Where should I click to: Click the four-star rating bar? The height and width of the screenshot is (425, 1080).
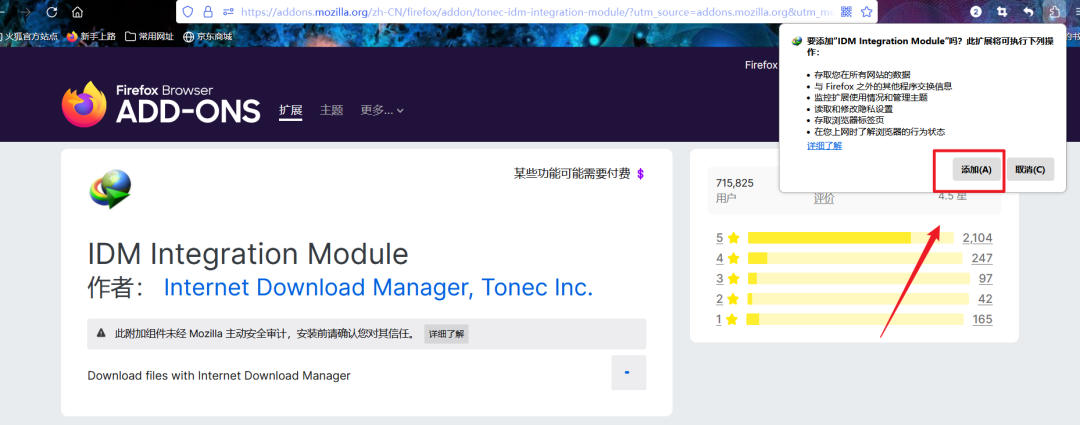point(855,258)
